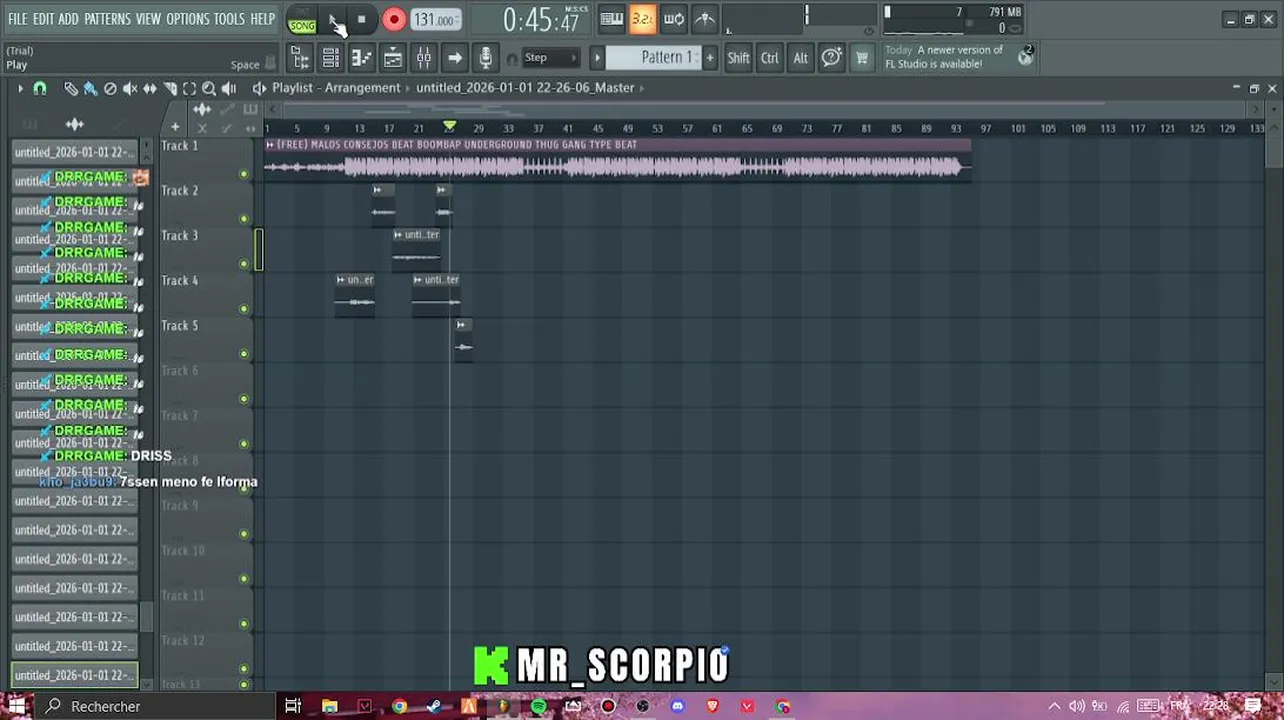Open the ADD menu

[68, 19]
